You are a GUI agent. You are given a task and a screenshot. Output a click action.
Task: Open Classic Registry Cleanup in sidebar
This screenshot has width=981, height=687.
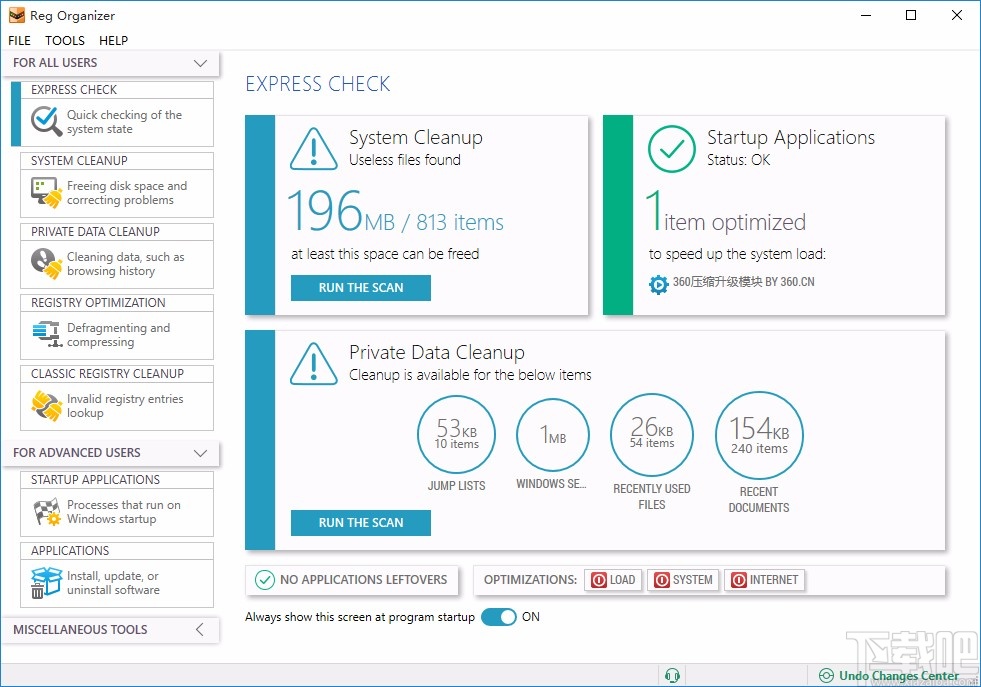(x=117, y=398)
